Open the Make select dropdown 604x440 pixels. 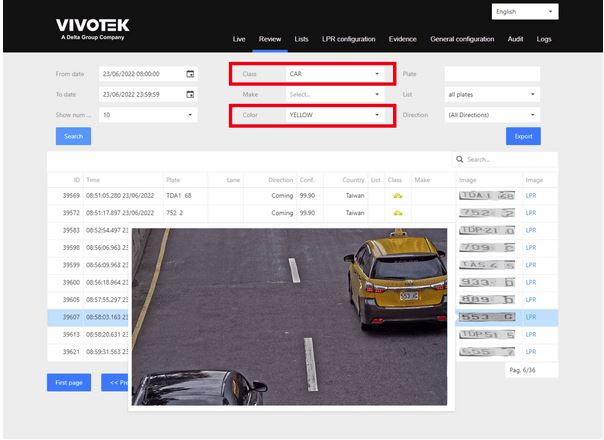click(x=334, y=95)
